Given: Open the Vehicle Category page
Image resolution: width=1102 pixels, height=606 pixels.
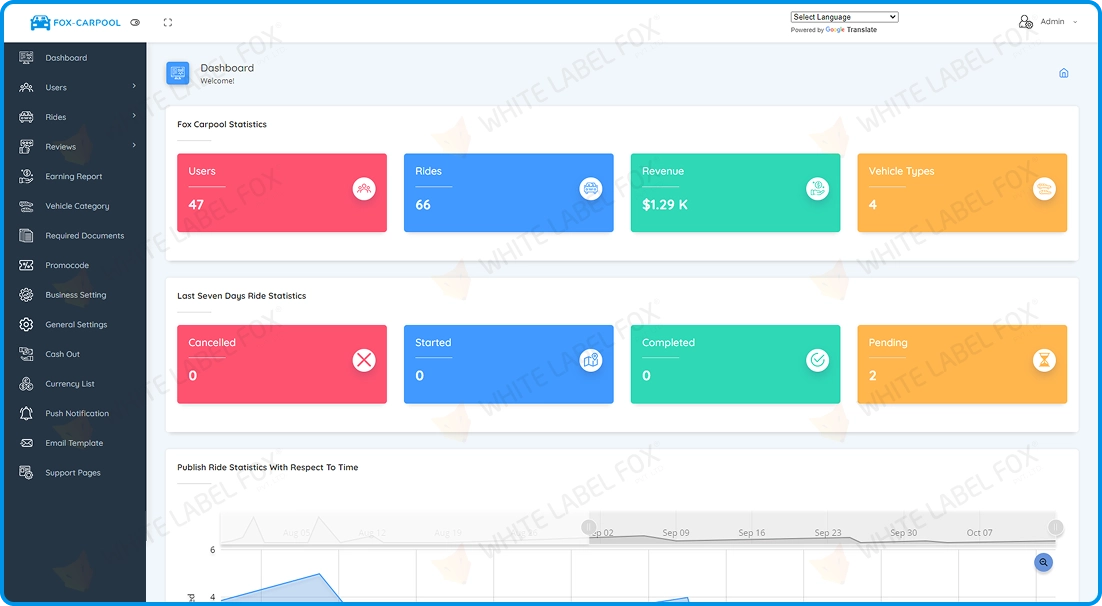Looking at the screenshot, I should [x=77, y=206].
